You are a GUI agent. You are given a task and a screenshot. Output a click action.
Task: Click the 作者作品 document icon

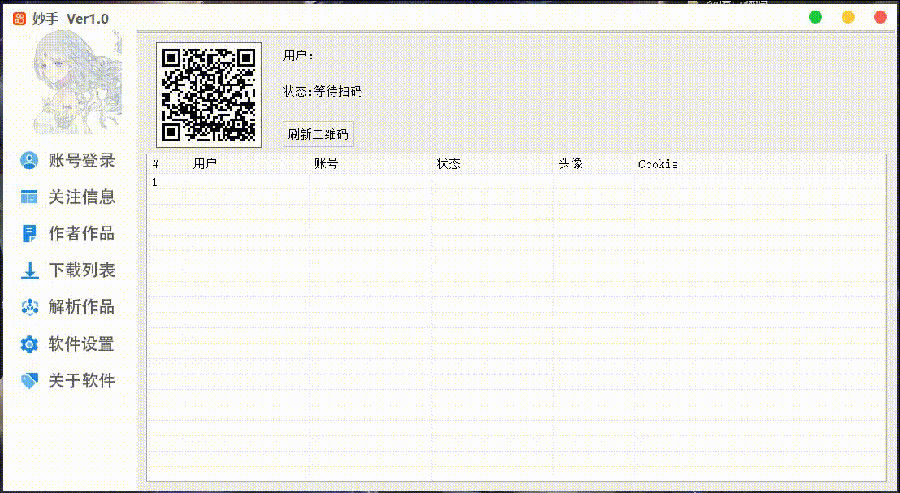click(29, 234)
